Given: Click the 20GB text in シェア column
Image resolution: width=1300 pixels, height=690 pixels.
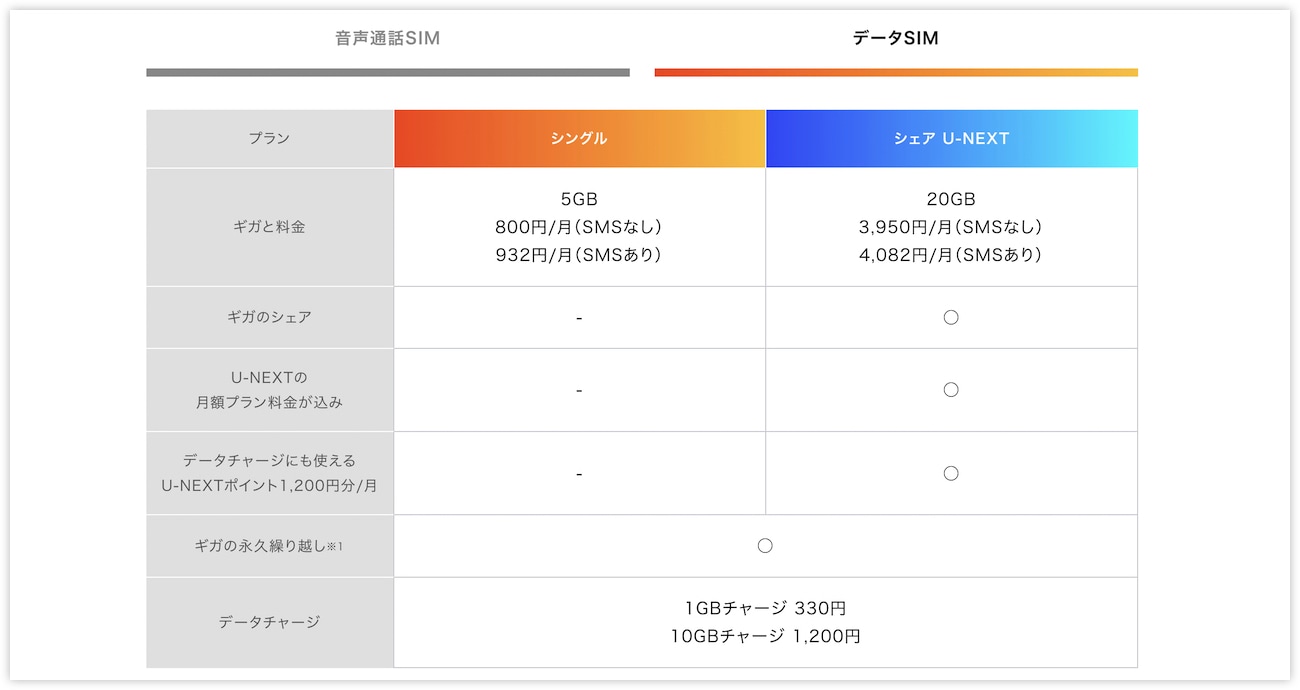Looking at the screenshot, I should pyautogui.click(x=951, y=199).
